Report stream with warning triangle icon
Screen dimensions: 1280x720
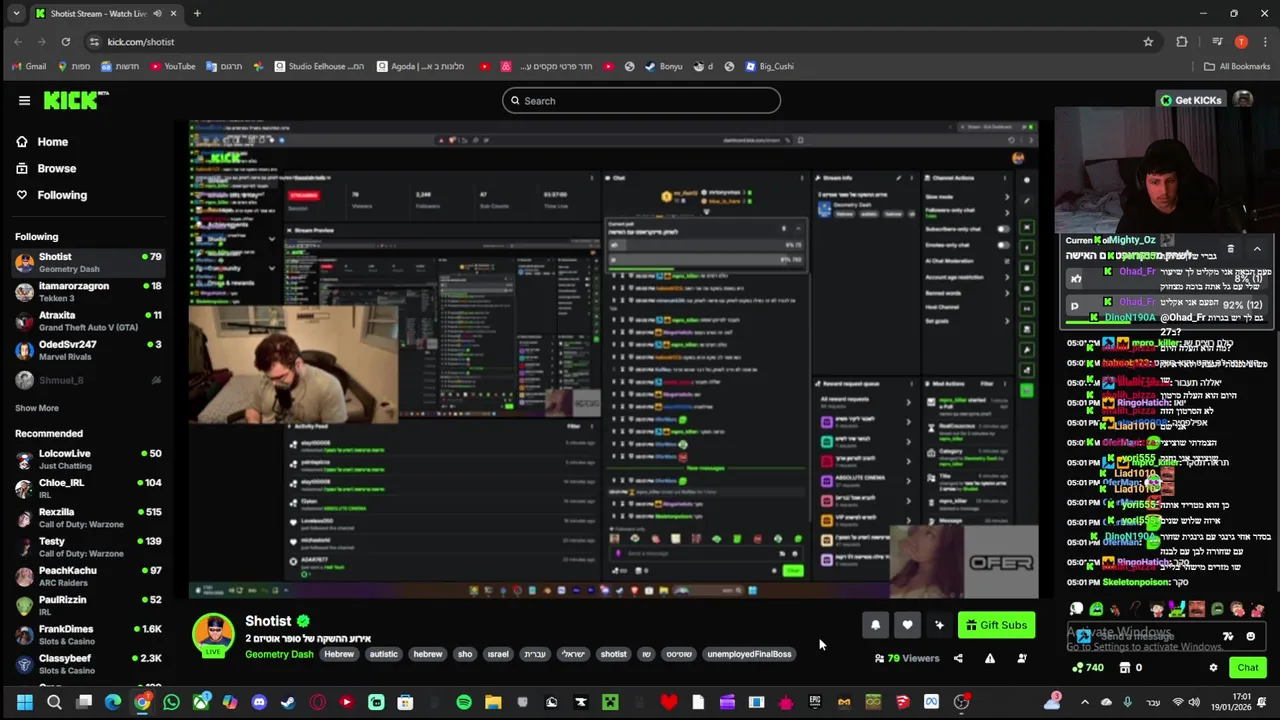(x=990, y=658)
